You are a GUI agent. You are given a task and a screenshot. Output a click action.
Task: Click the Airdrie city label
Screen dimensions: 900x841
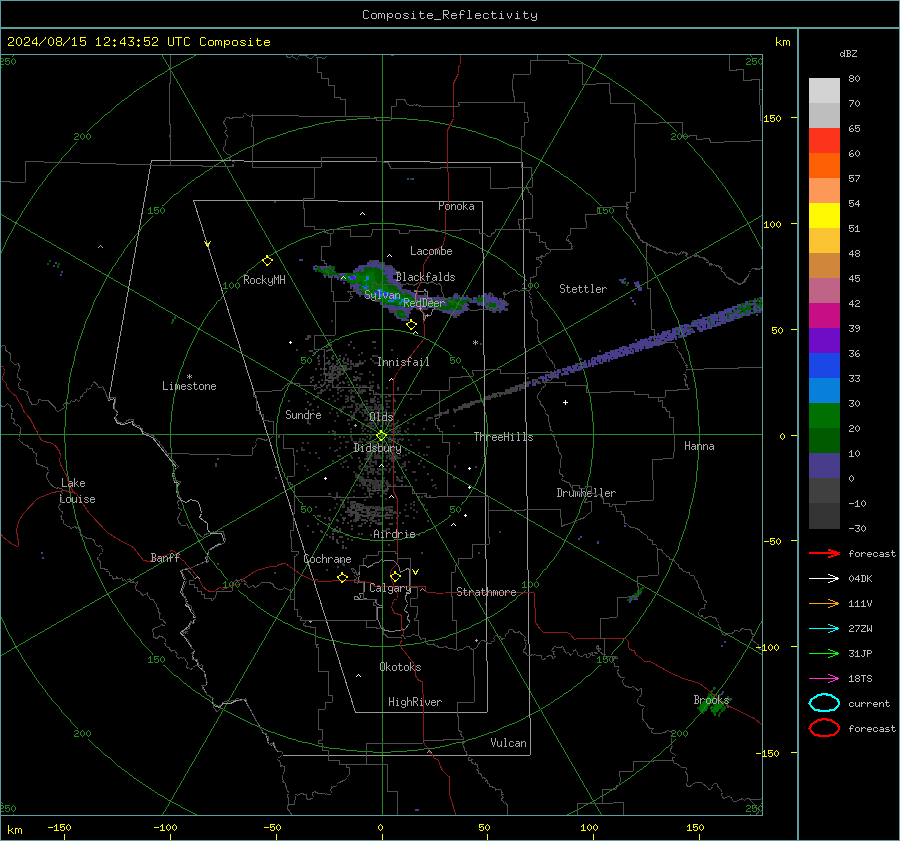pyautogui.click(x=394, y=534)
